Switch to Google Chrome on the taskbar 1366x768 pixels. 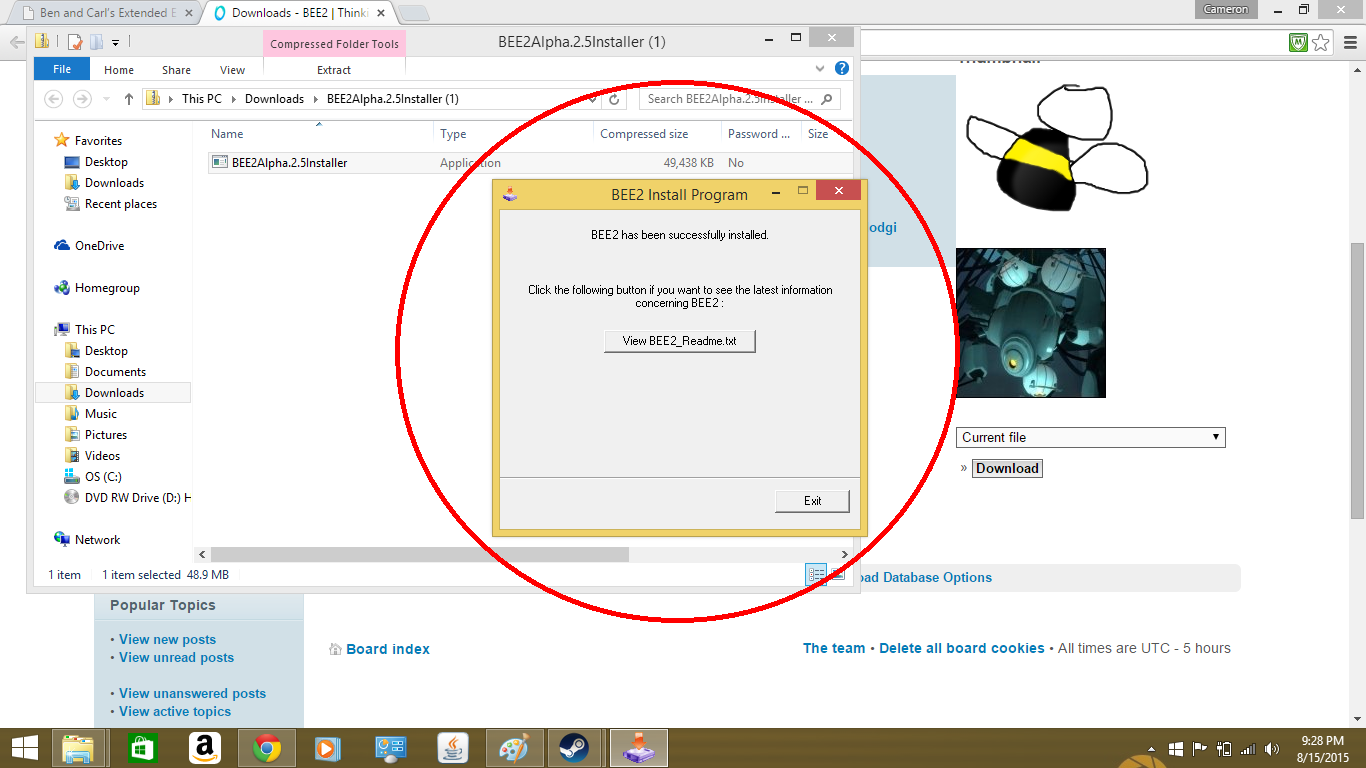pyautogui.click(x=267, y=748)
